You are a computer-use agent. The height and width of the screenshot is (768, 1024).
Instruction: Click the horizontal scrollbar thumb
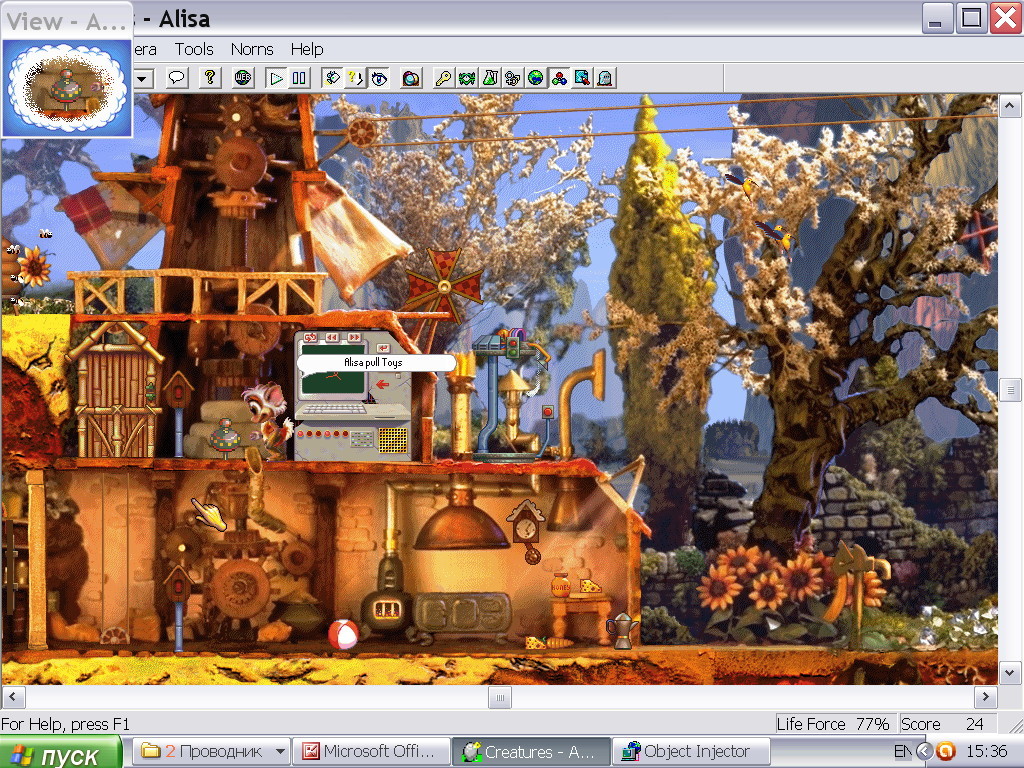point(500,697)
